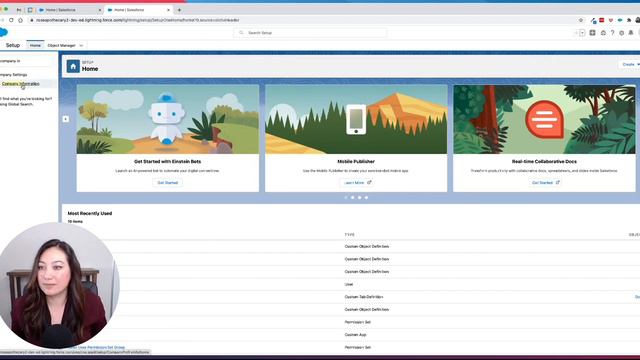Open the Setup gear icon menu
This screenshot has width=640, height=360.
622,33
